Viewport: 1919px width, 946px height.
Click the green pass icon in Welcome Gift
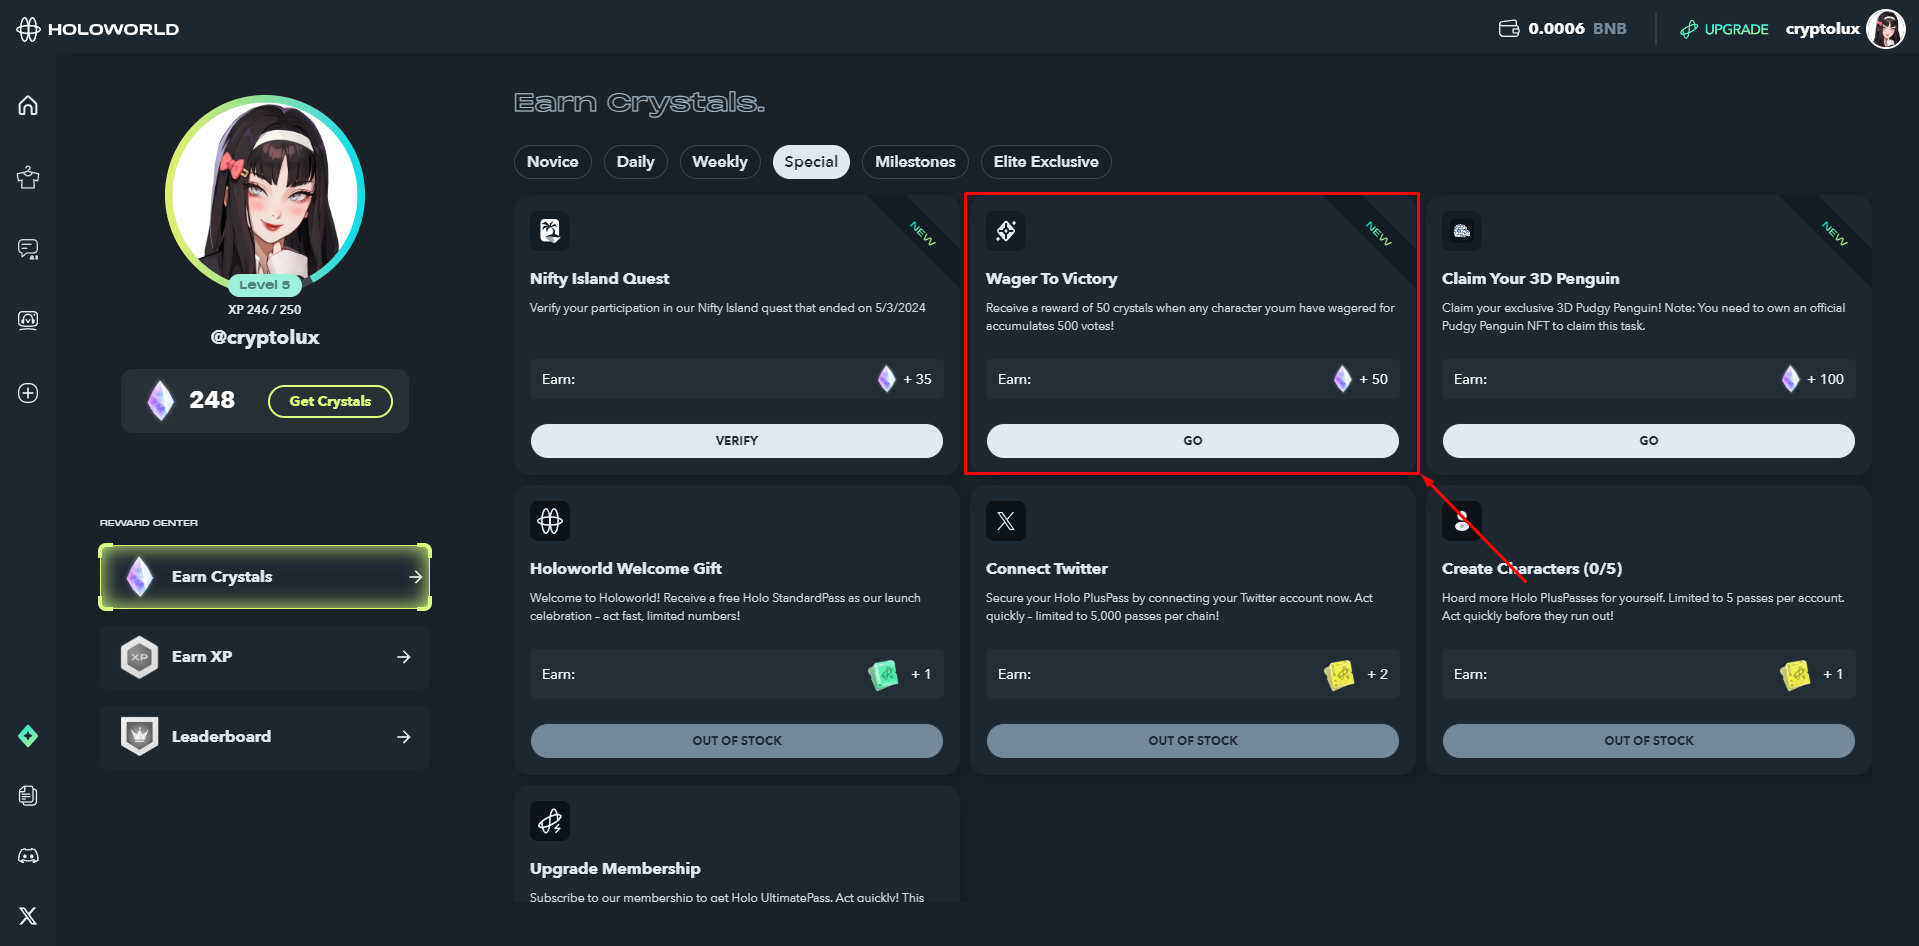(x=884, y=675)
